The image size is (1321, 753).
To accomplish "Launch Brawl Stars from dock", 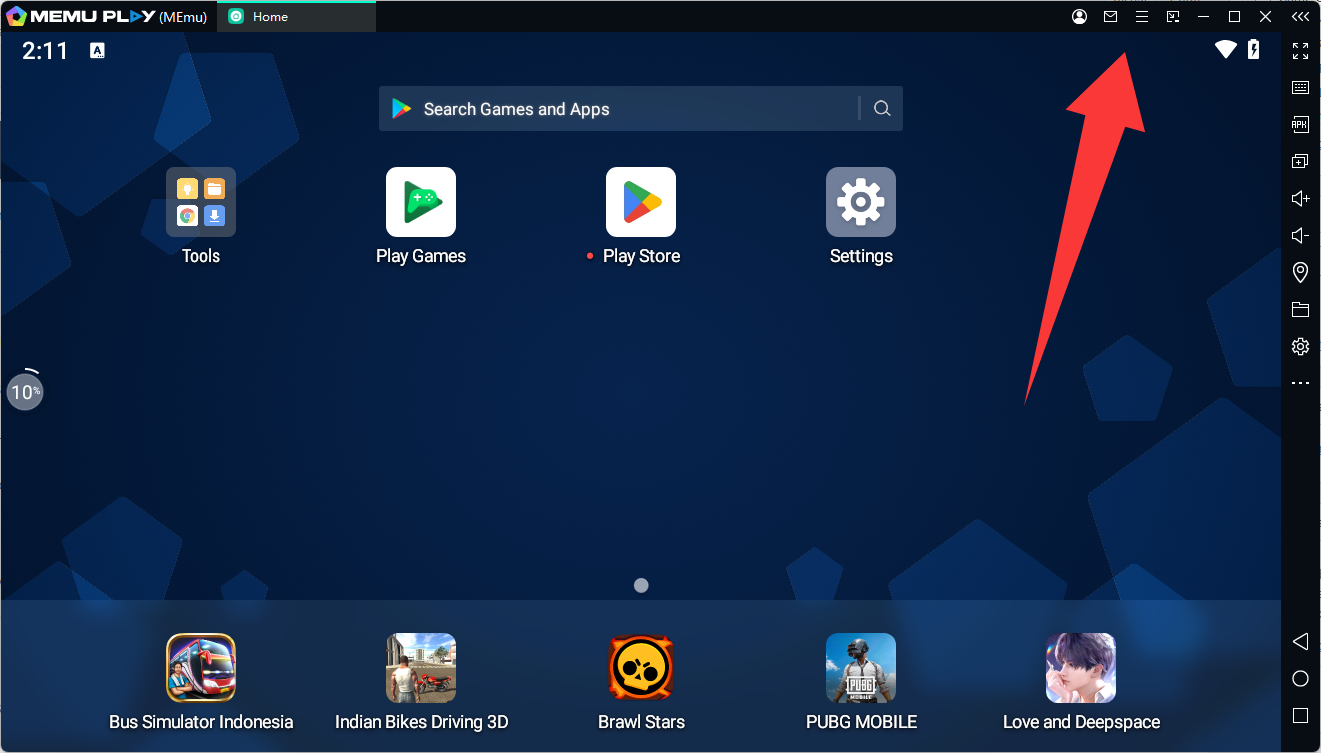I will pos(641,668).
